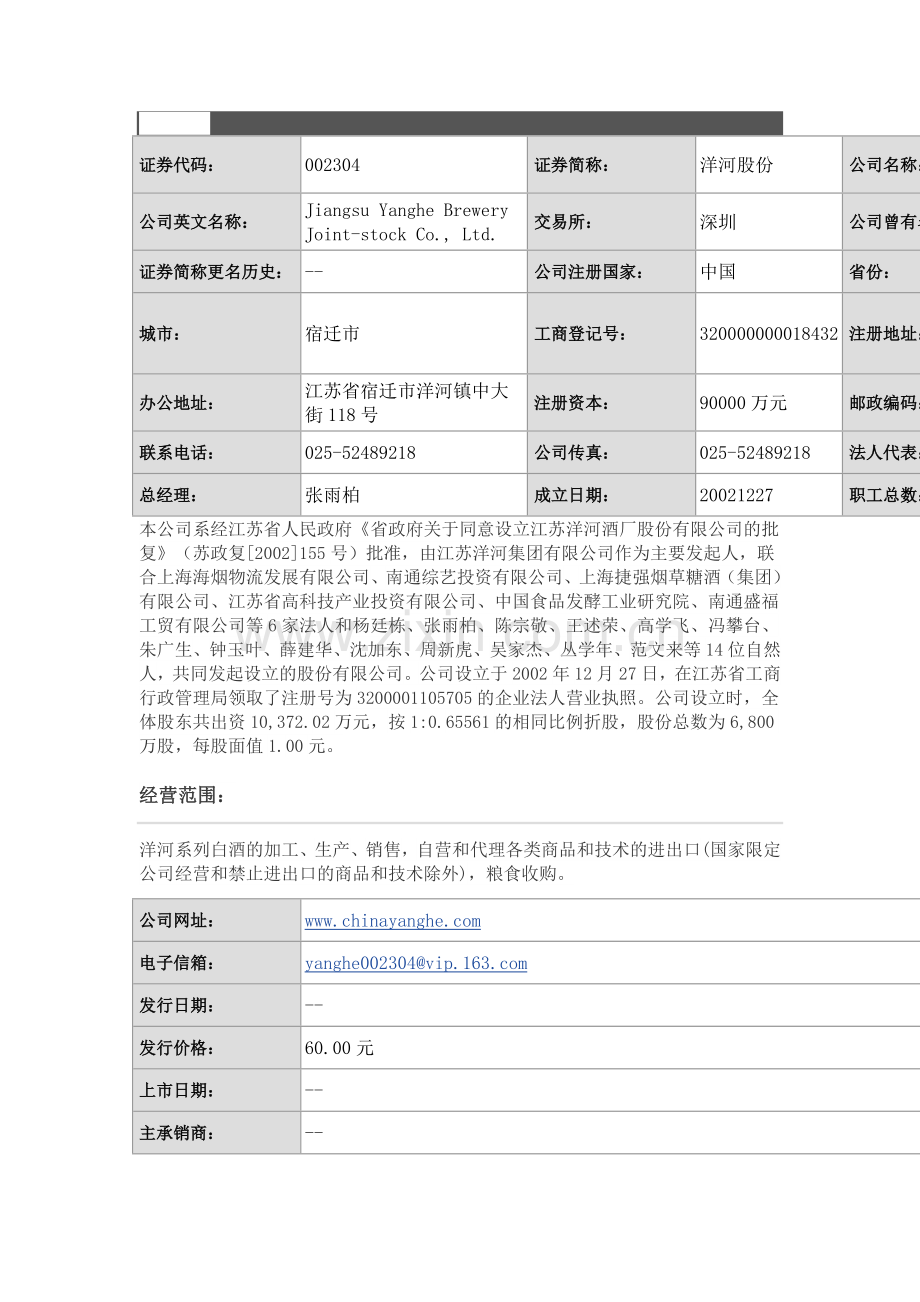920x1302 pixels.
Task: Click the 城市 label cell
Action: pyautogui.click(x=216, y=334)
